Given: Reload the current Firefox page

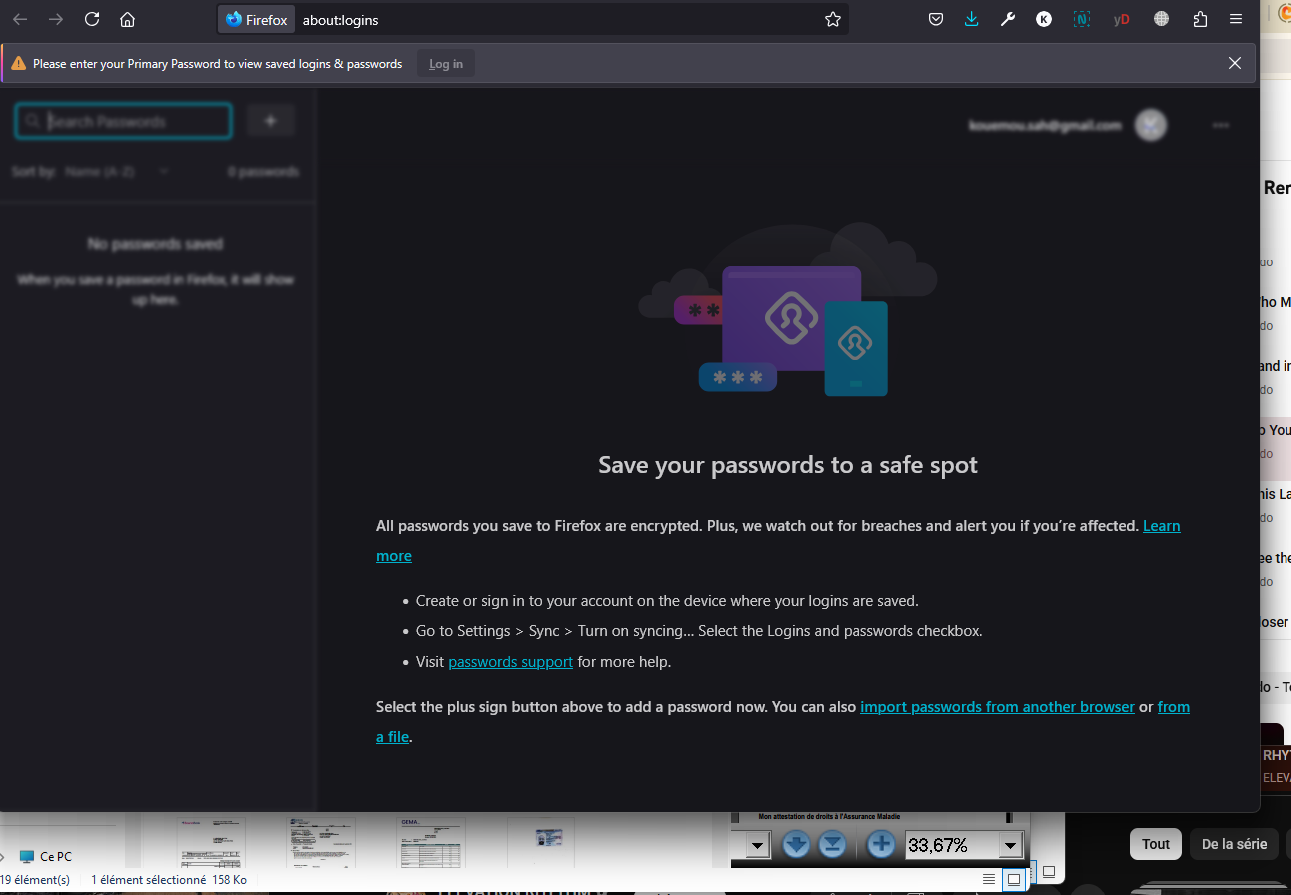Looking at the screenshot, I should coord(92,19).
